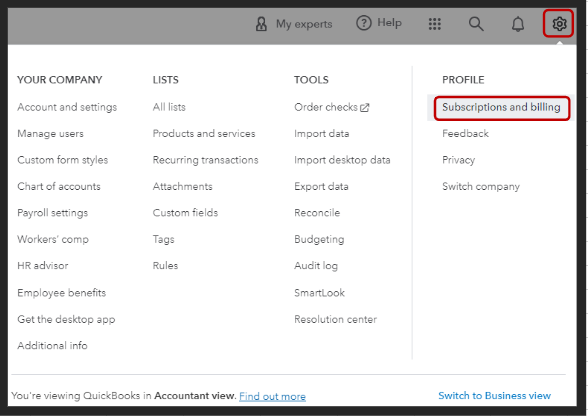Select Export data
This screenshot has width=588, height=416.
[x=321, y=186]
